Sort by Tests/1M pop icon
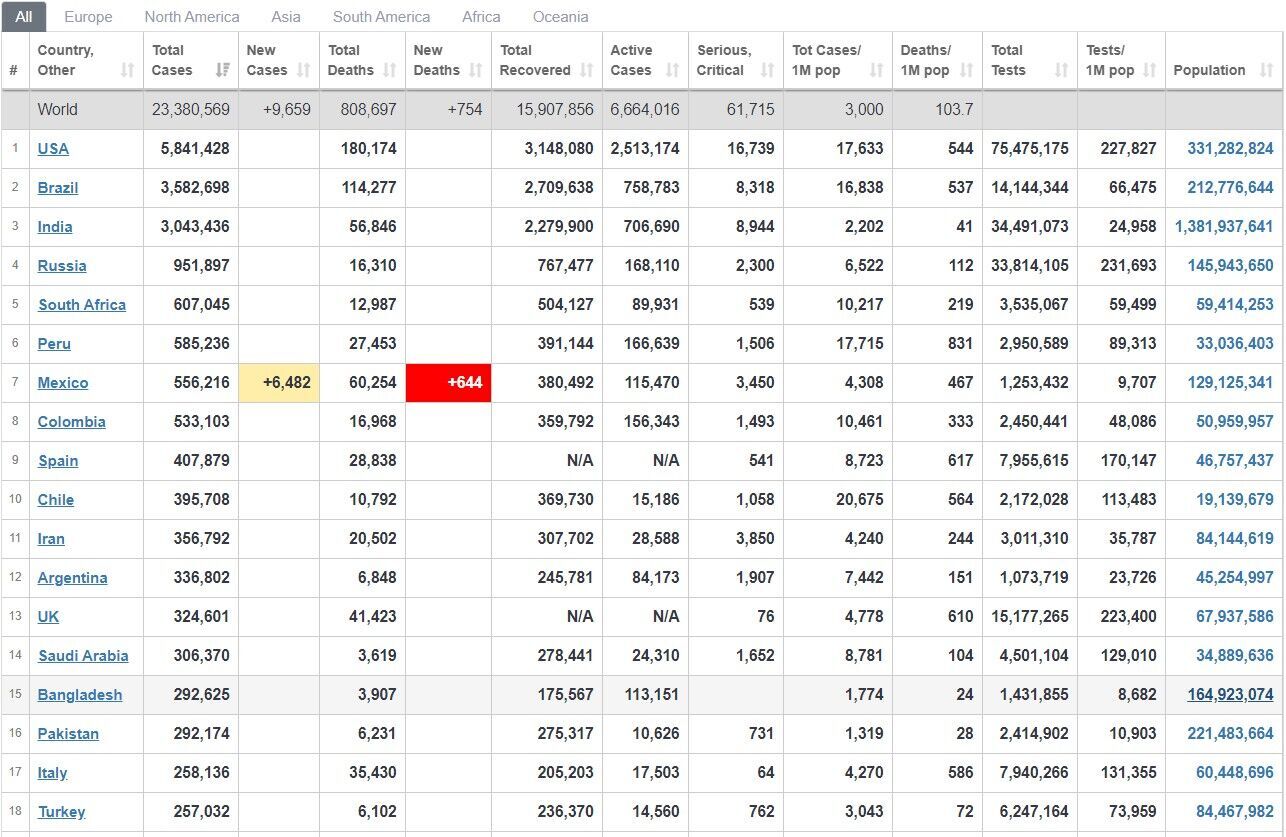This screenshot has height=837, width=1286. click(x=1149, y=70)
